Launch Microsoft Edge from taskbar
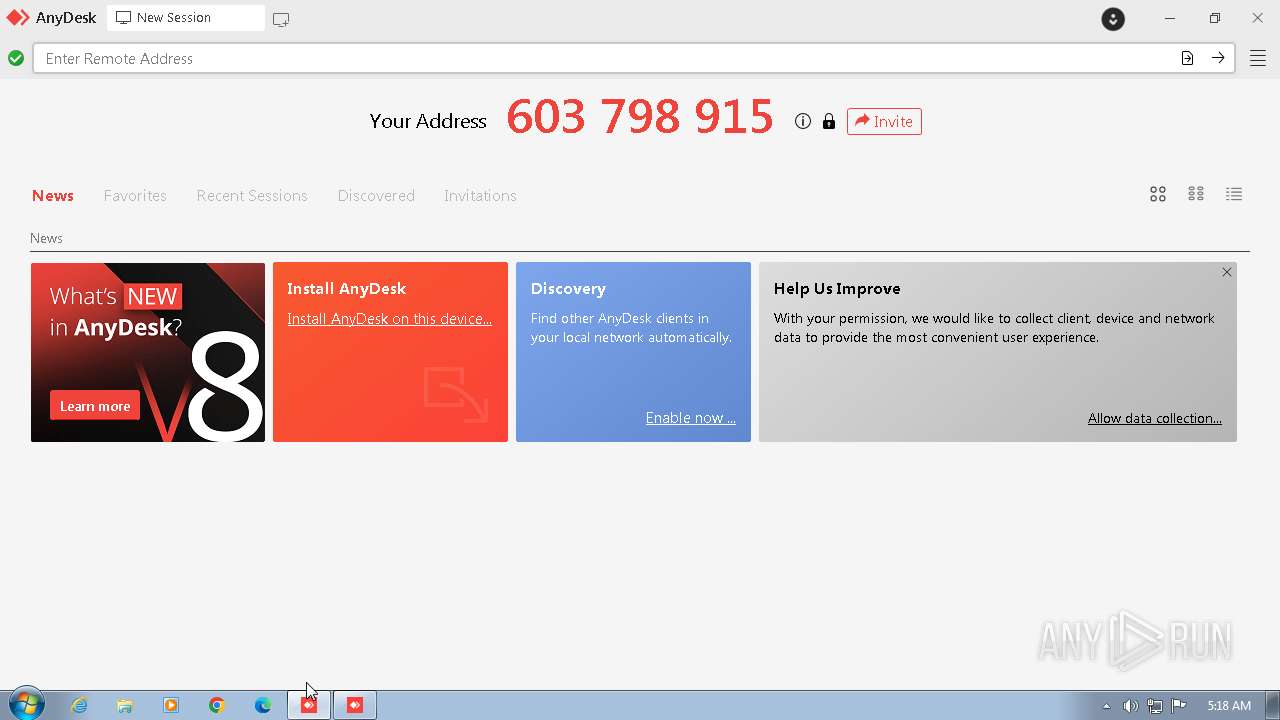The height and width of the screenshot is (720, 1280). 263,705
